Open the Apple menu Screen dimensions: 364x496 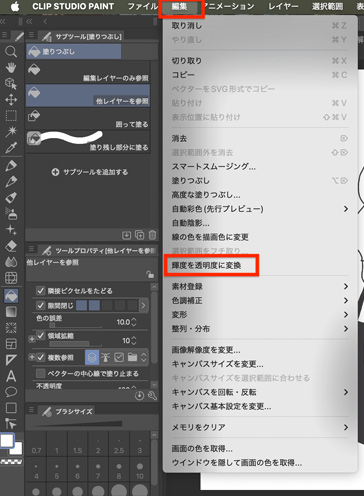15,7
